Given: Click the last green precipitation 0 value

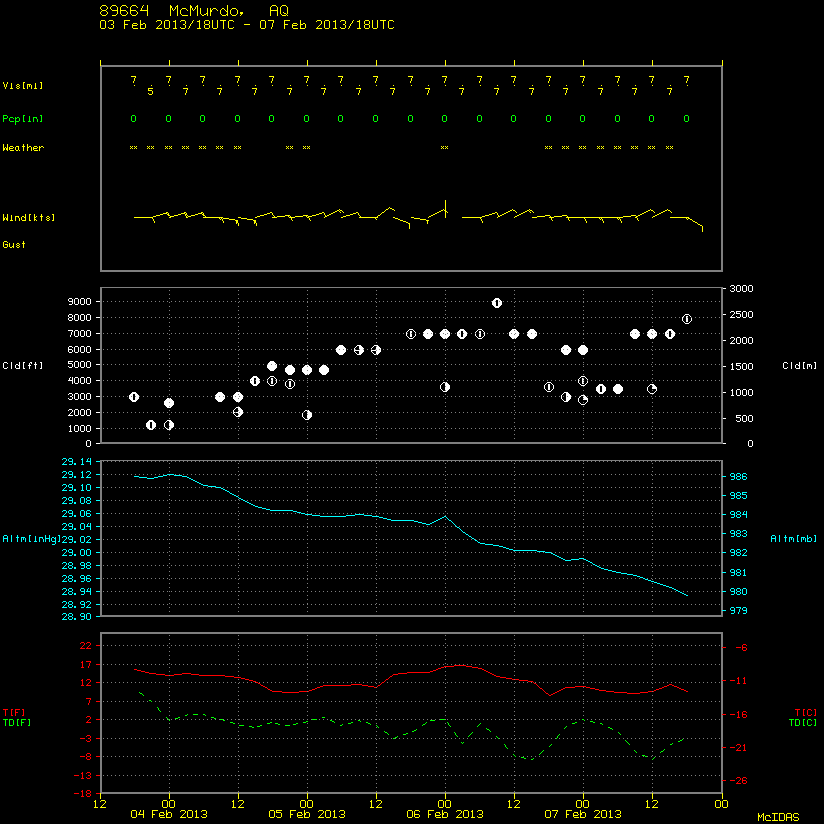Looking at the screenshot, I should tap(686, 119).
